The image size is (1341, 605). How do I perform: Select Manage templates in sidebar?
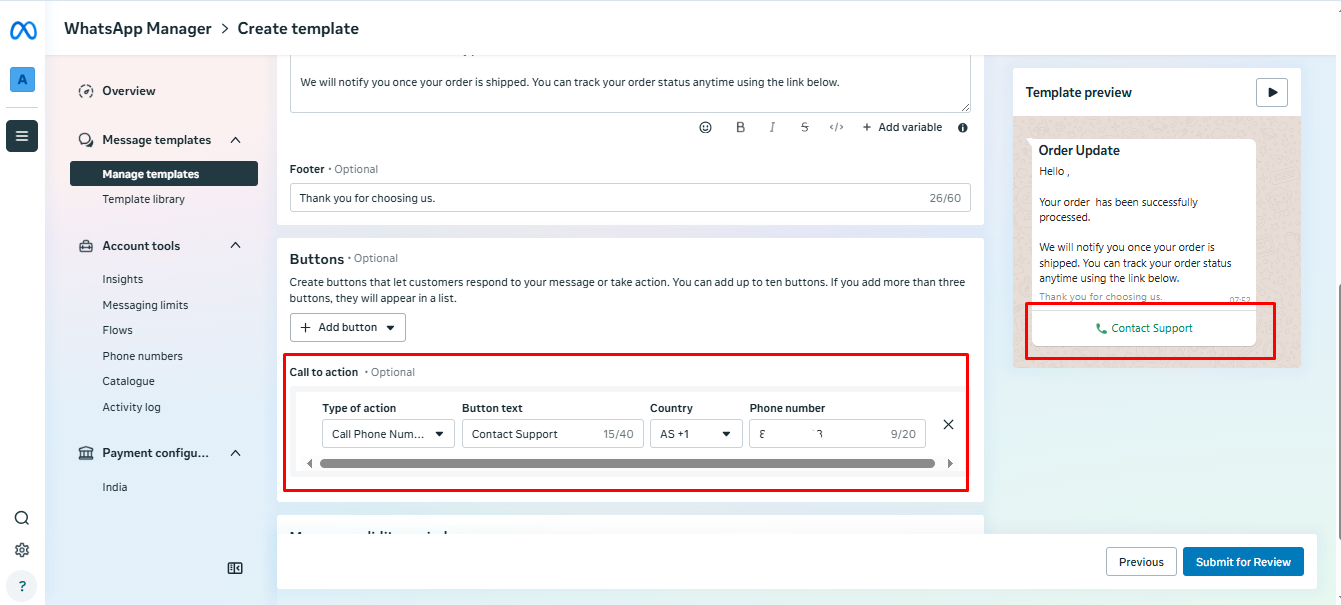[x=164, y=174]
